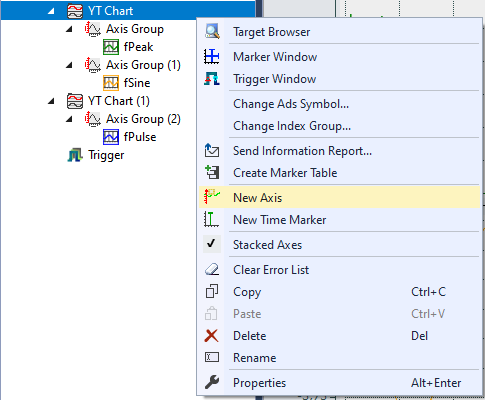This screenshot has height=400, width=485.
Task: Click the Del shortcut text
Action: tap(419, 336)
